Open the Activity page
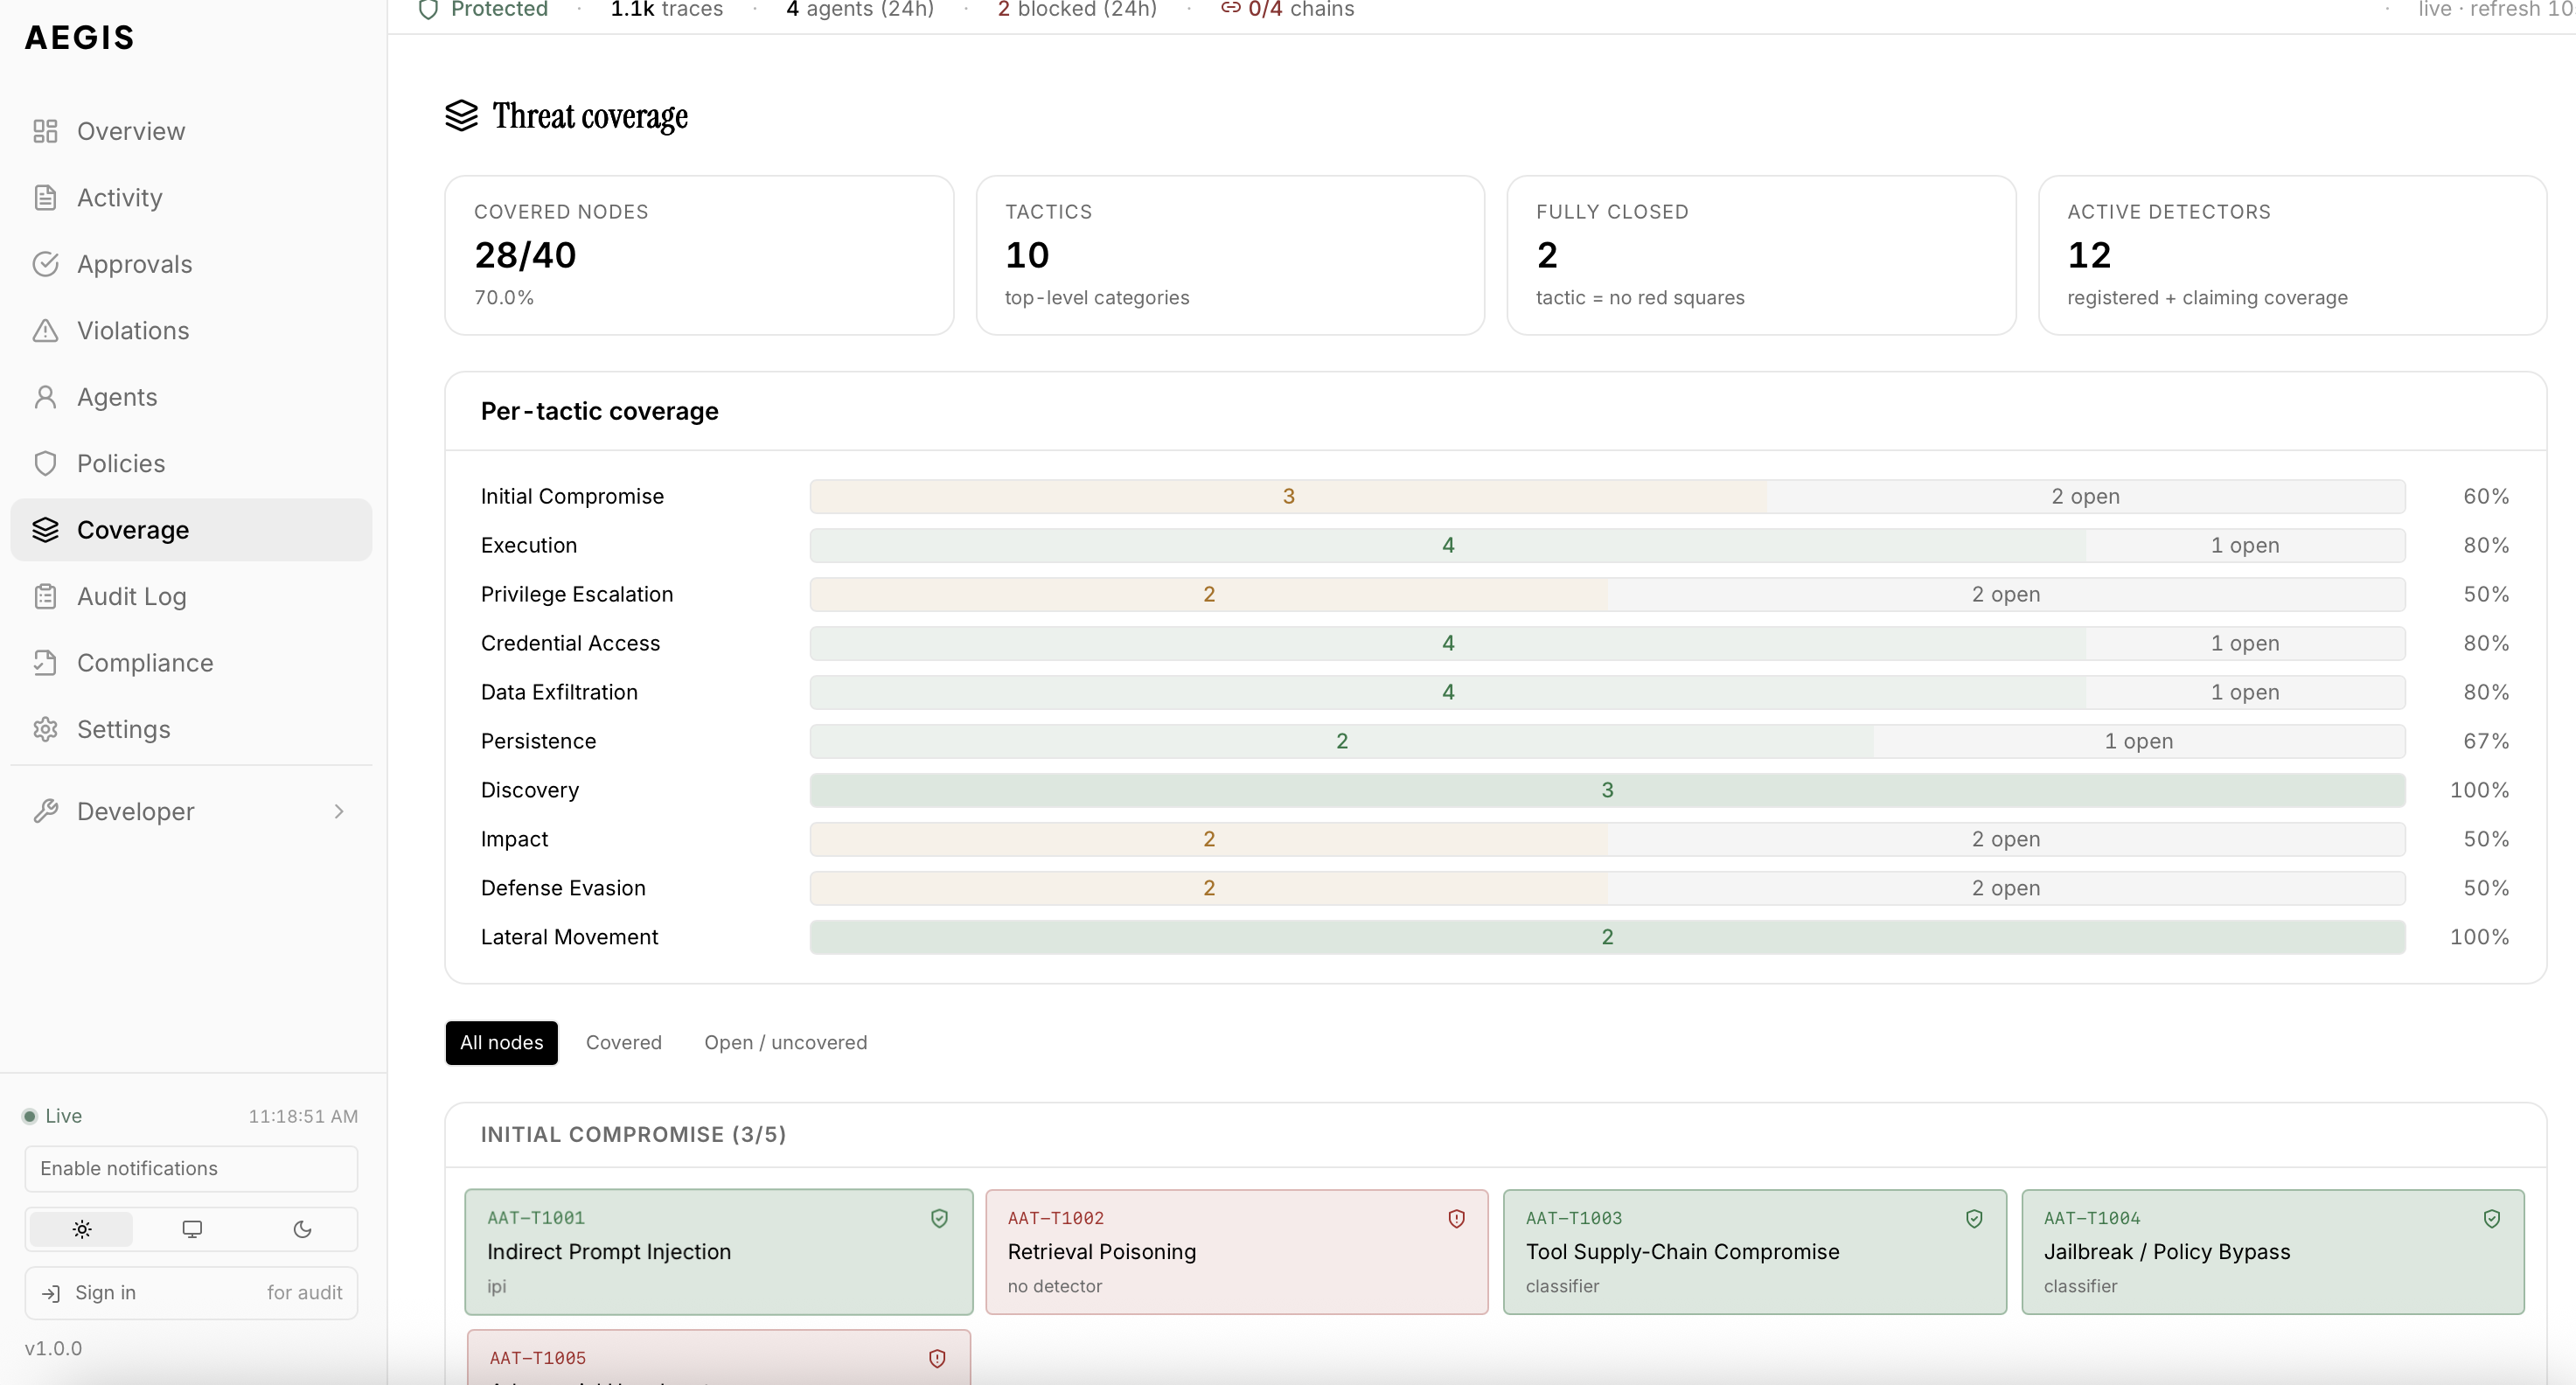This screenshot has width=2576, height=1385. (x=191, y=198)
